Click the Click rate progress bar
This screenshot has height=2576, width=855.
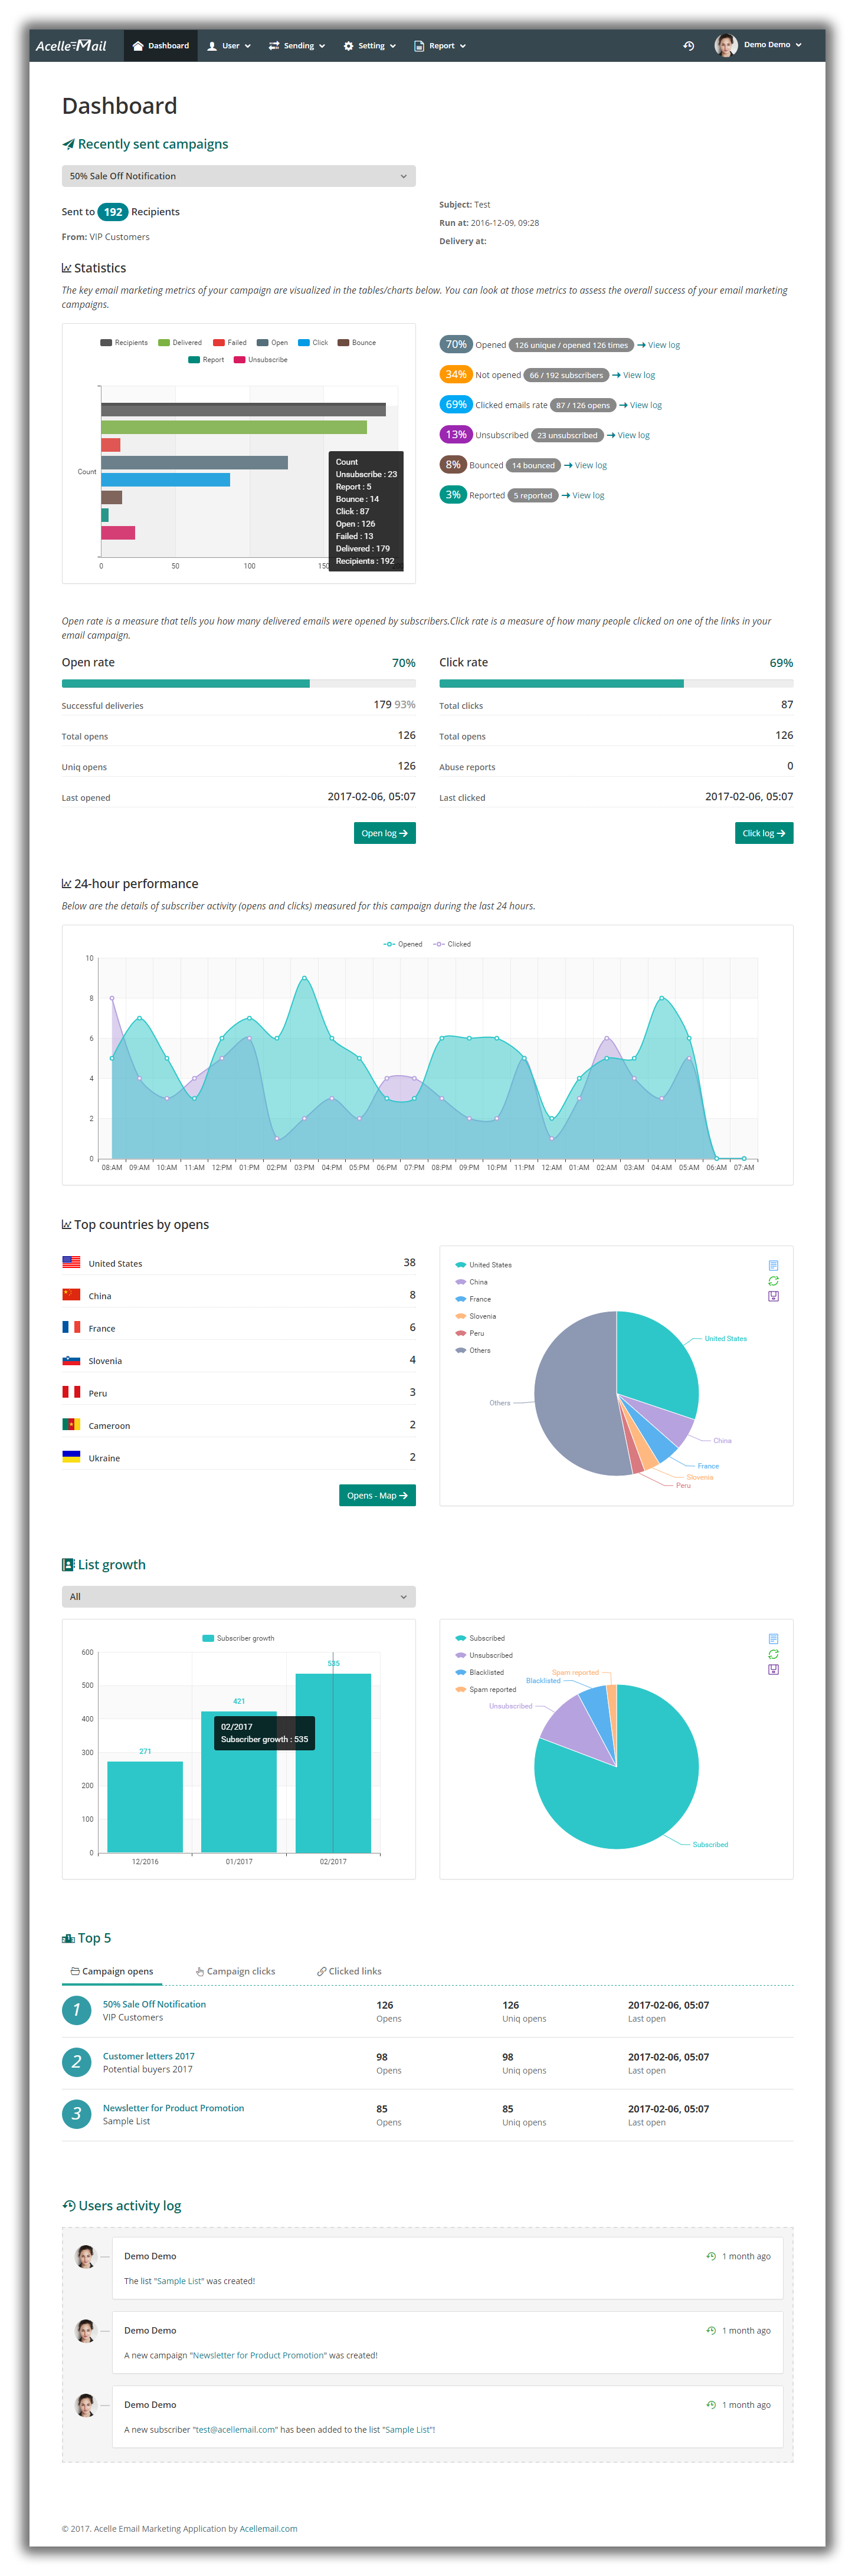[616, 684]
